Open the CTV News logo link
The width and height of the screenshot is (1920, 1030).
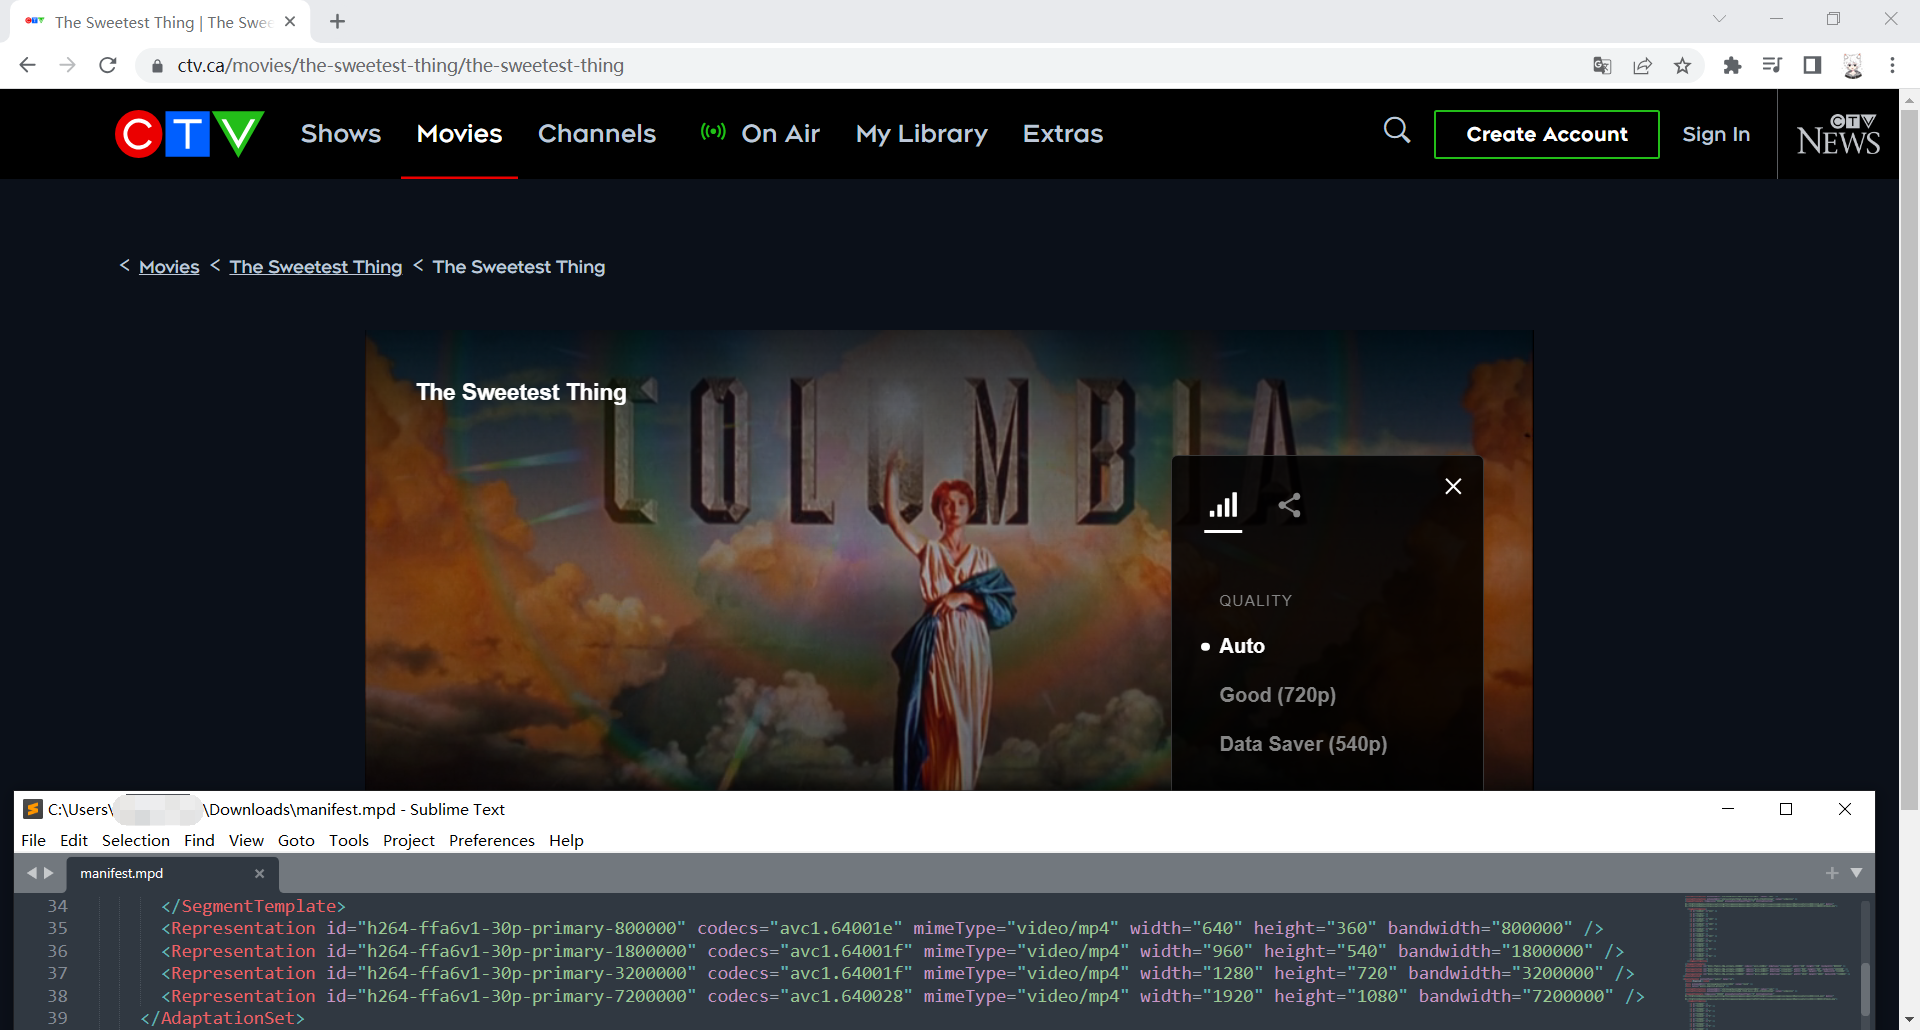[x=1838, y=134]
